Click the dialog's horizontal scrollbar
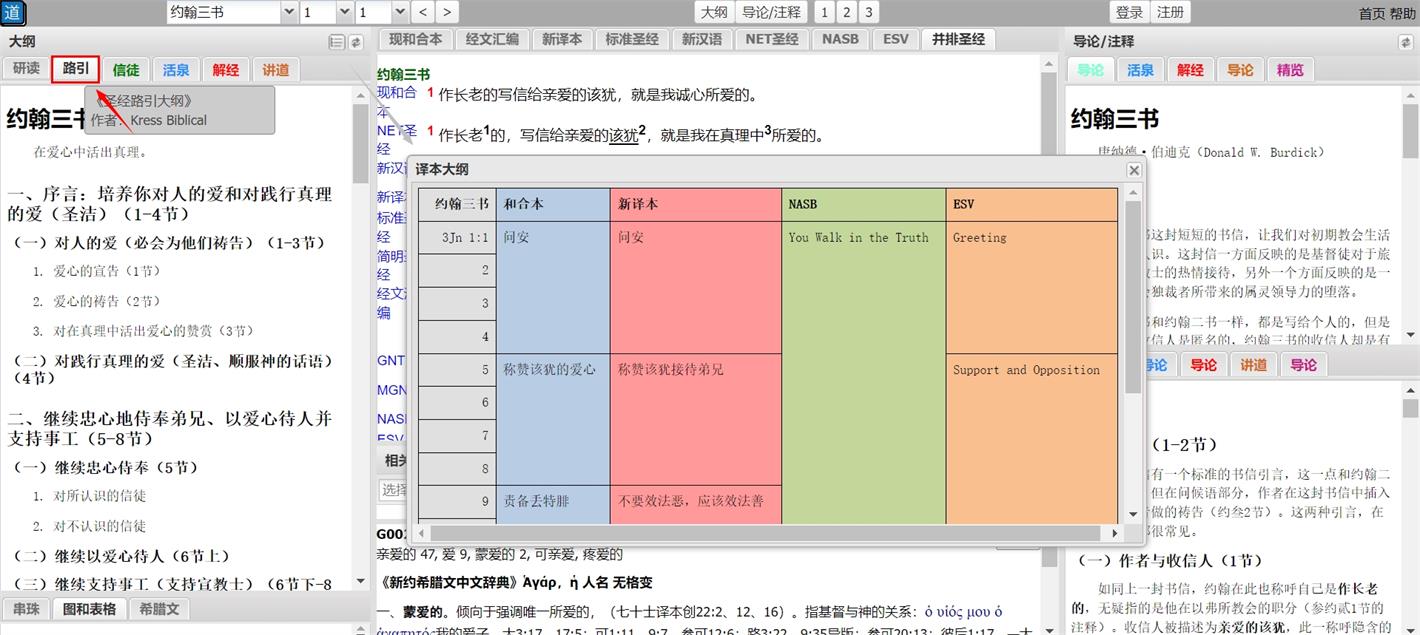The width and height of the screenshot is (1420, 635). [x=768, y=533]
